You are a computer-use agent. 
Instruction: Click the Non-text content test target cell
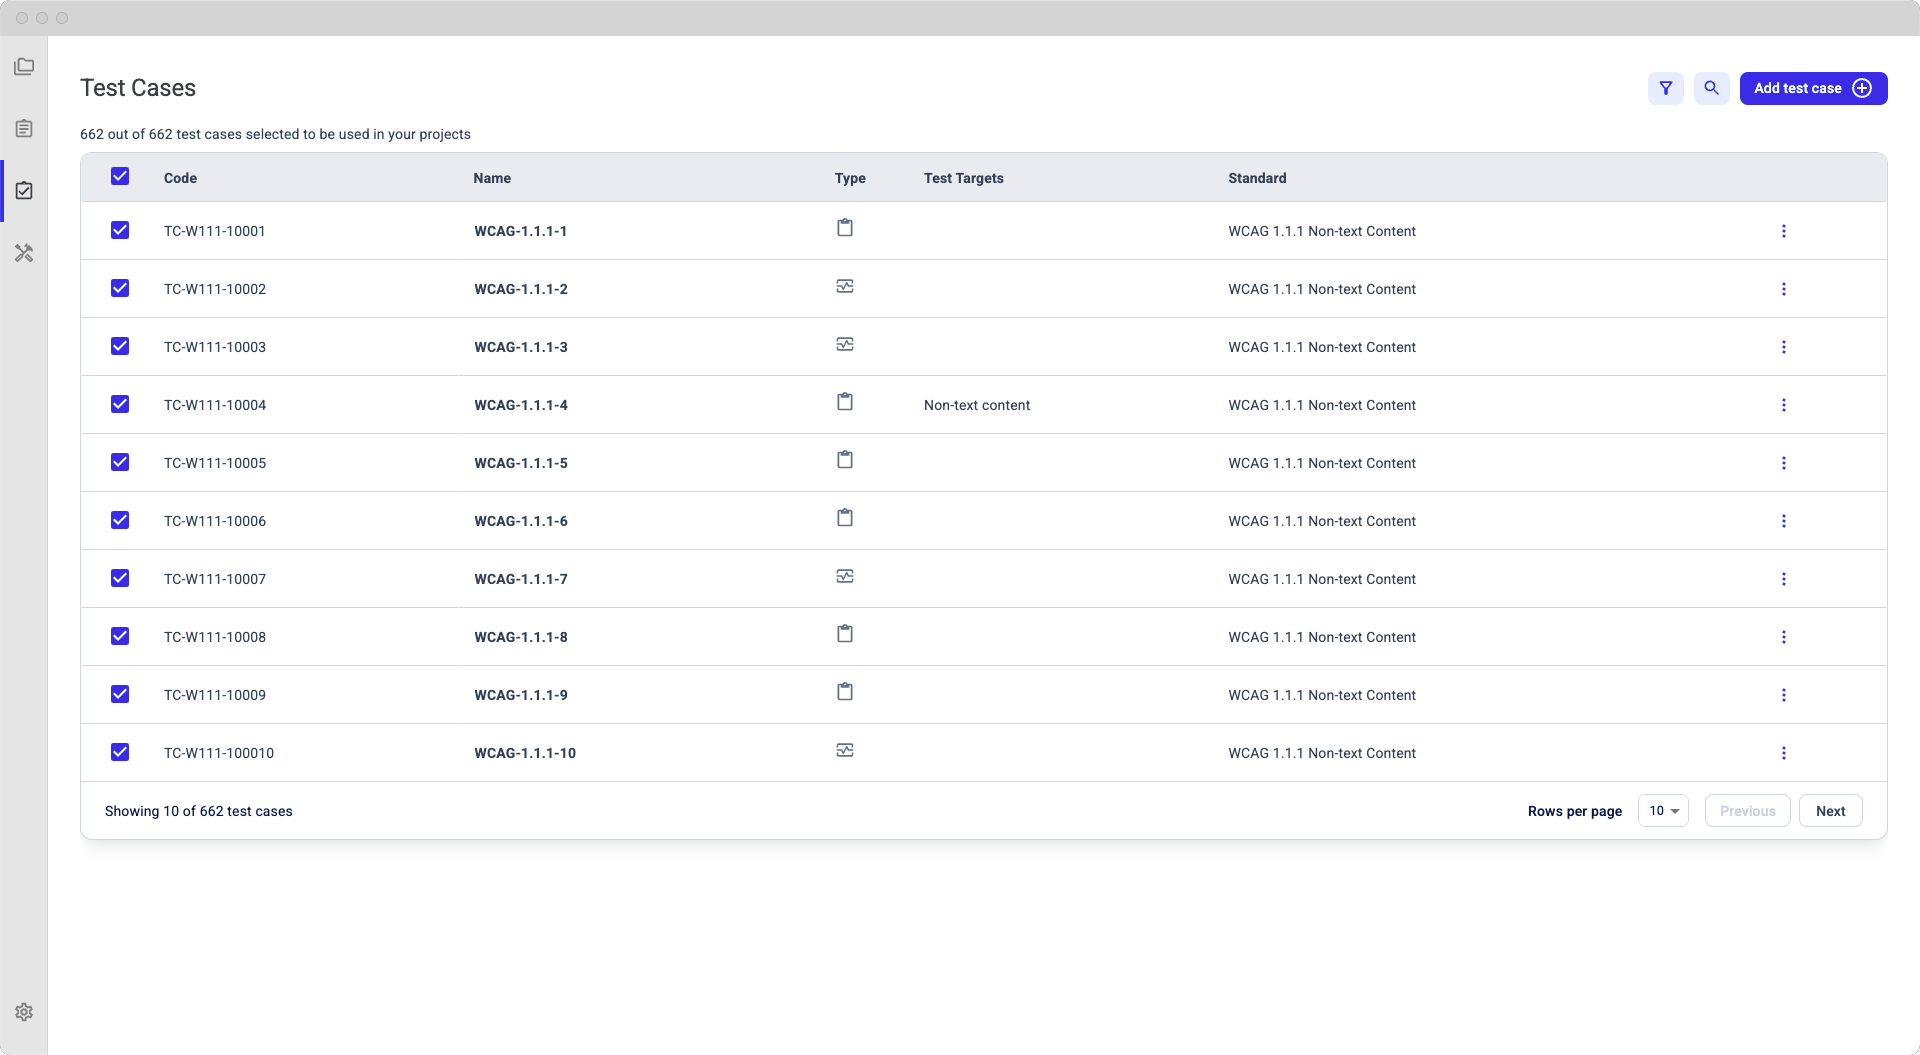pos(976,405)
